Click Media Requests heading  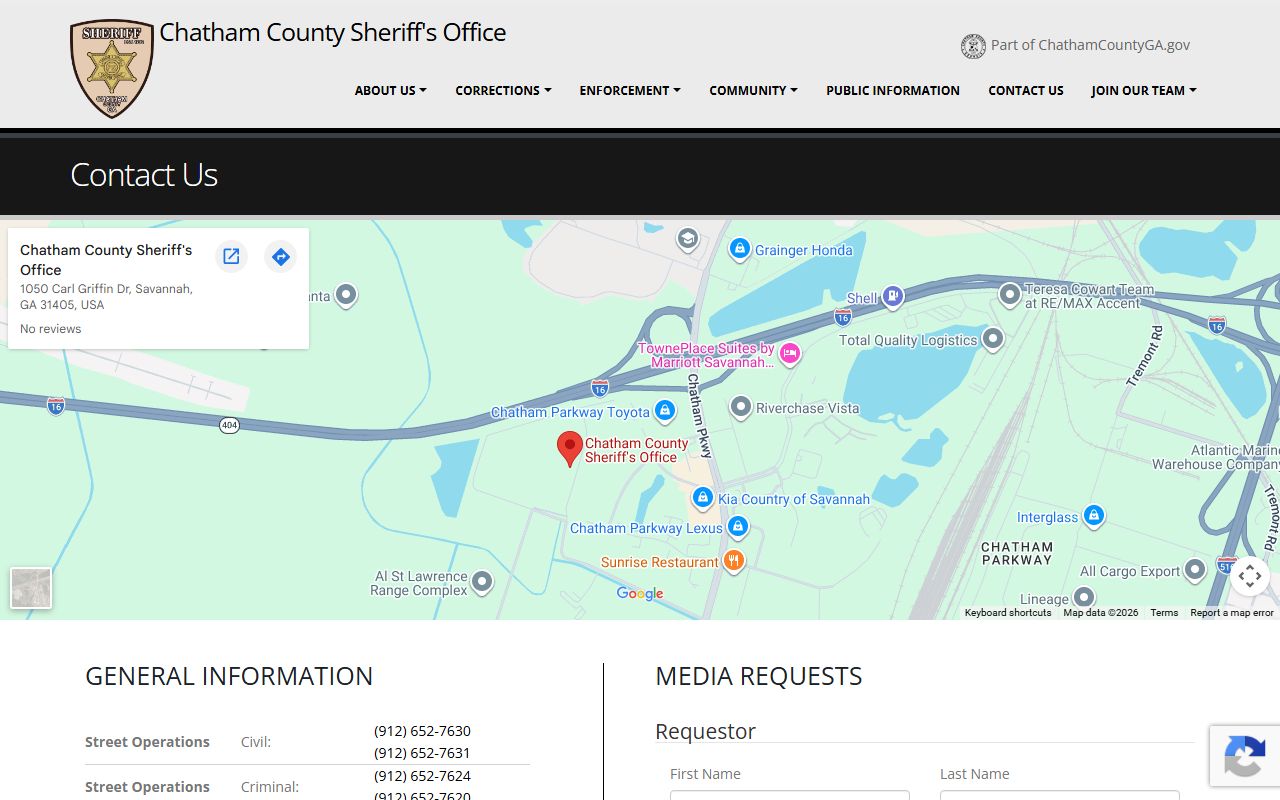759,676
